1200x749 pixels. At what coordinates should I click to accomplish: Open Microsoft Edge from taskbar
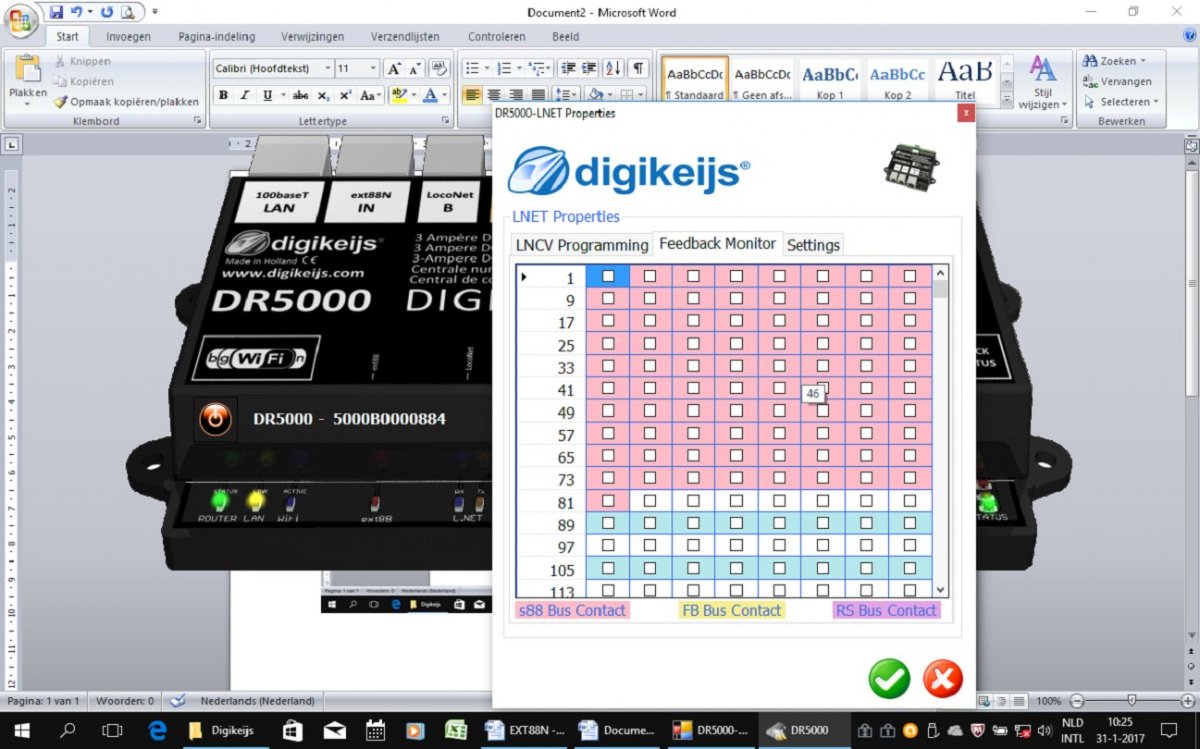click(157, 730)
